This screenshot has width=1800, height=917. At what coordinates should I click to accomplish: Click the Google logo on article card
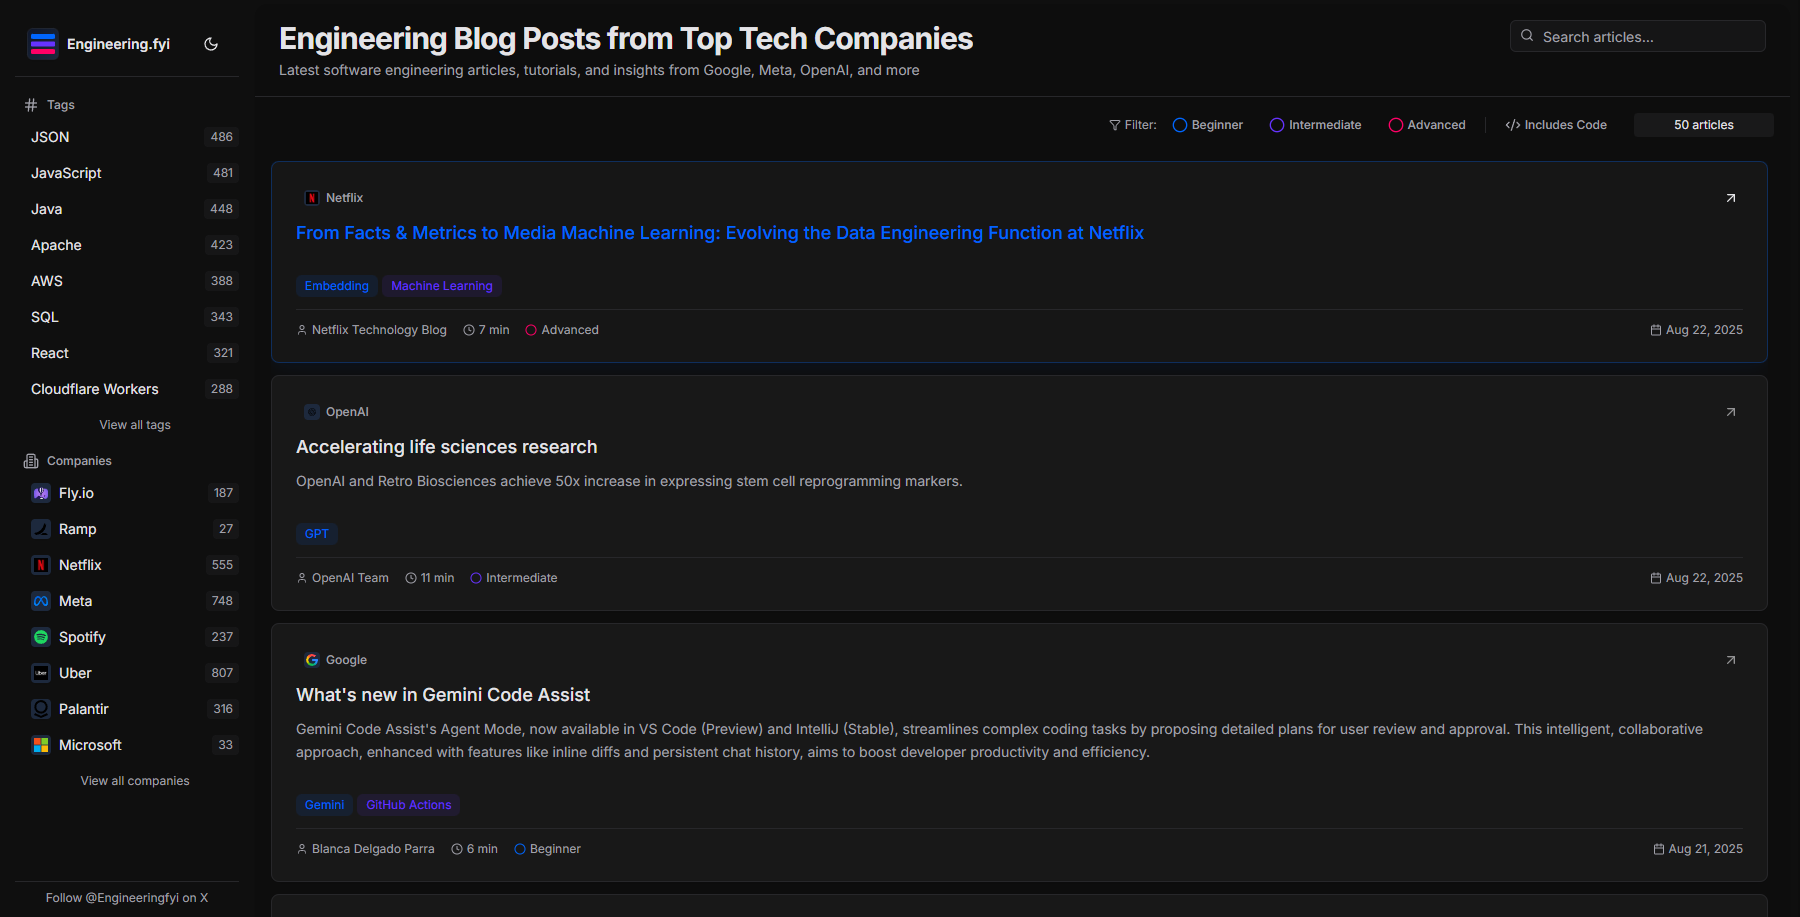(x=312, y=660)
